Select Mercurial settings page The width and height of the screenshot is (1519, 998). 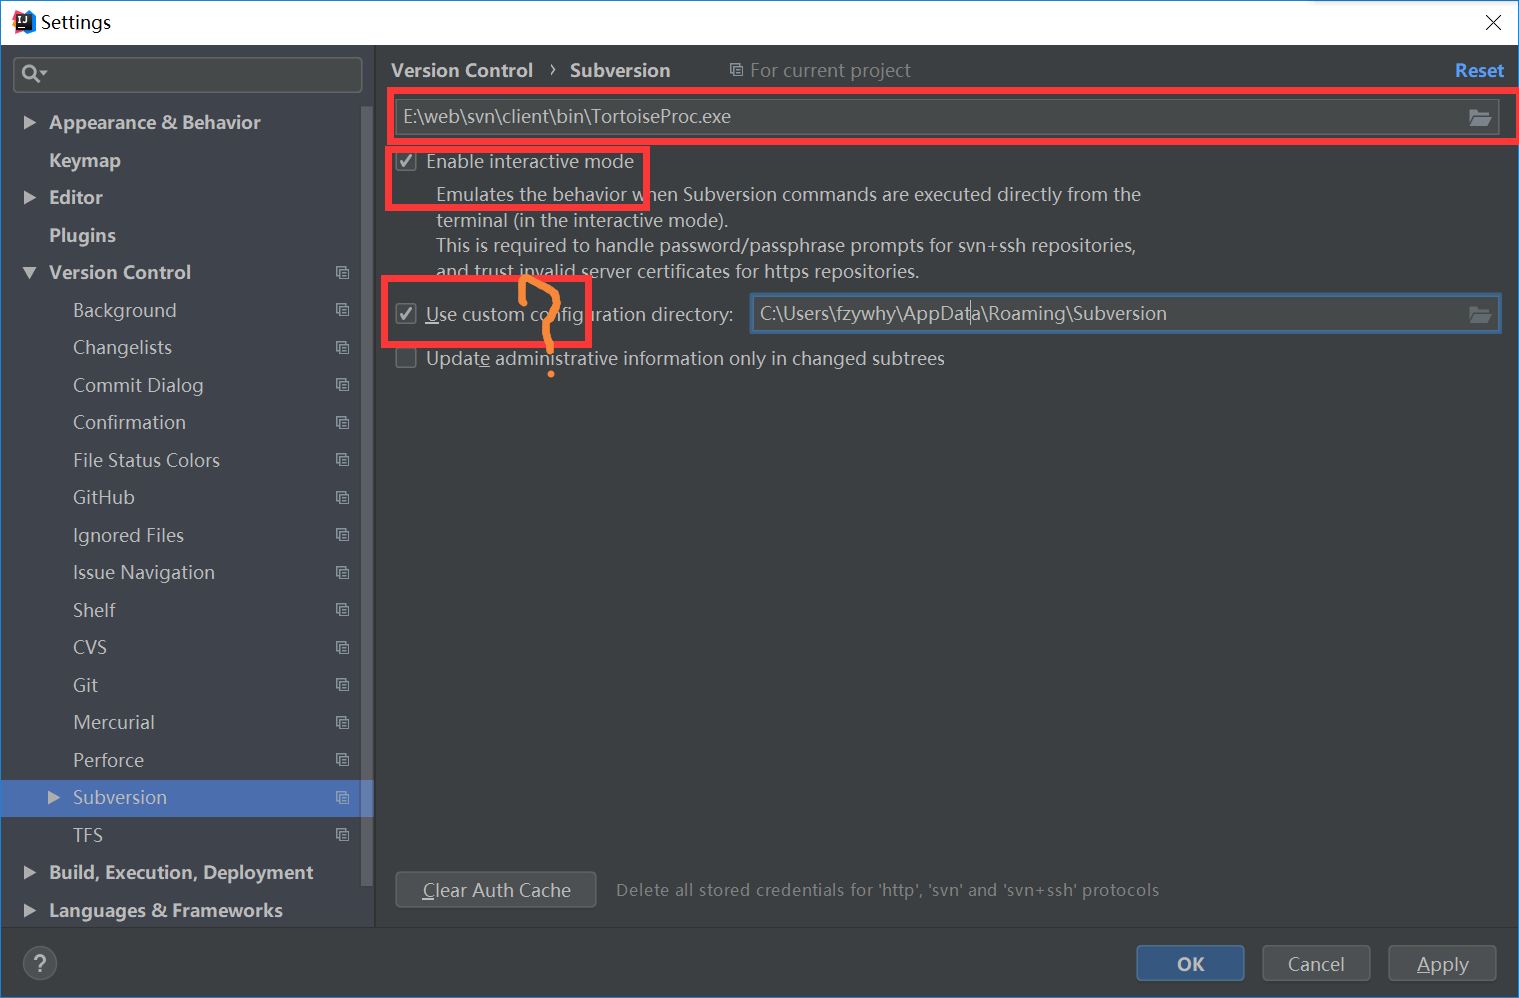click(x=114, y=723)
